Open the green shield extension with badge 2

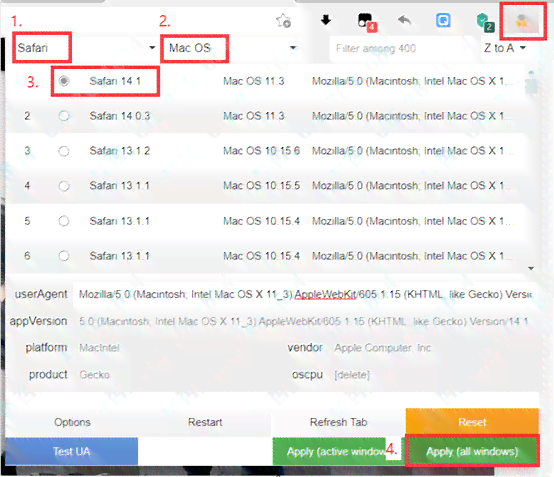coord(485,22)
